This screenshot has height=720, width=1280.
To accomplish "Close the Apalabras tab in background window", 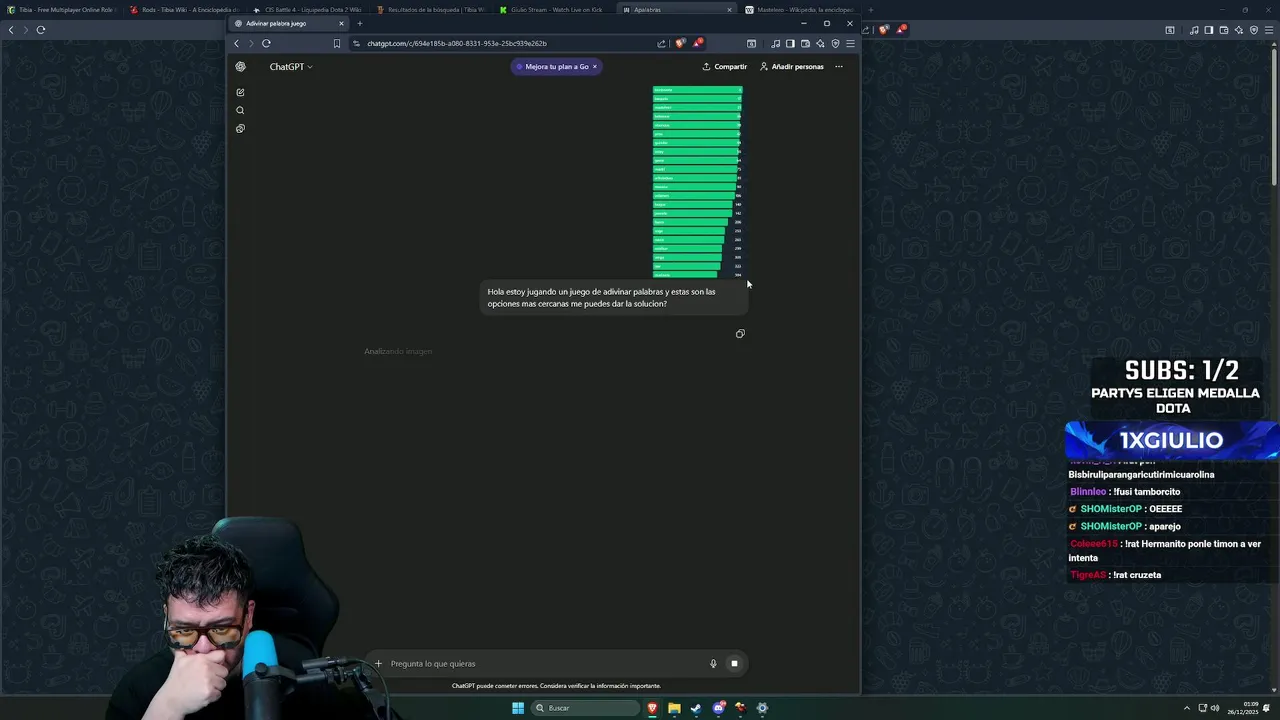I will tap(729, 10).
